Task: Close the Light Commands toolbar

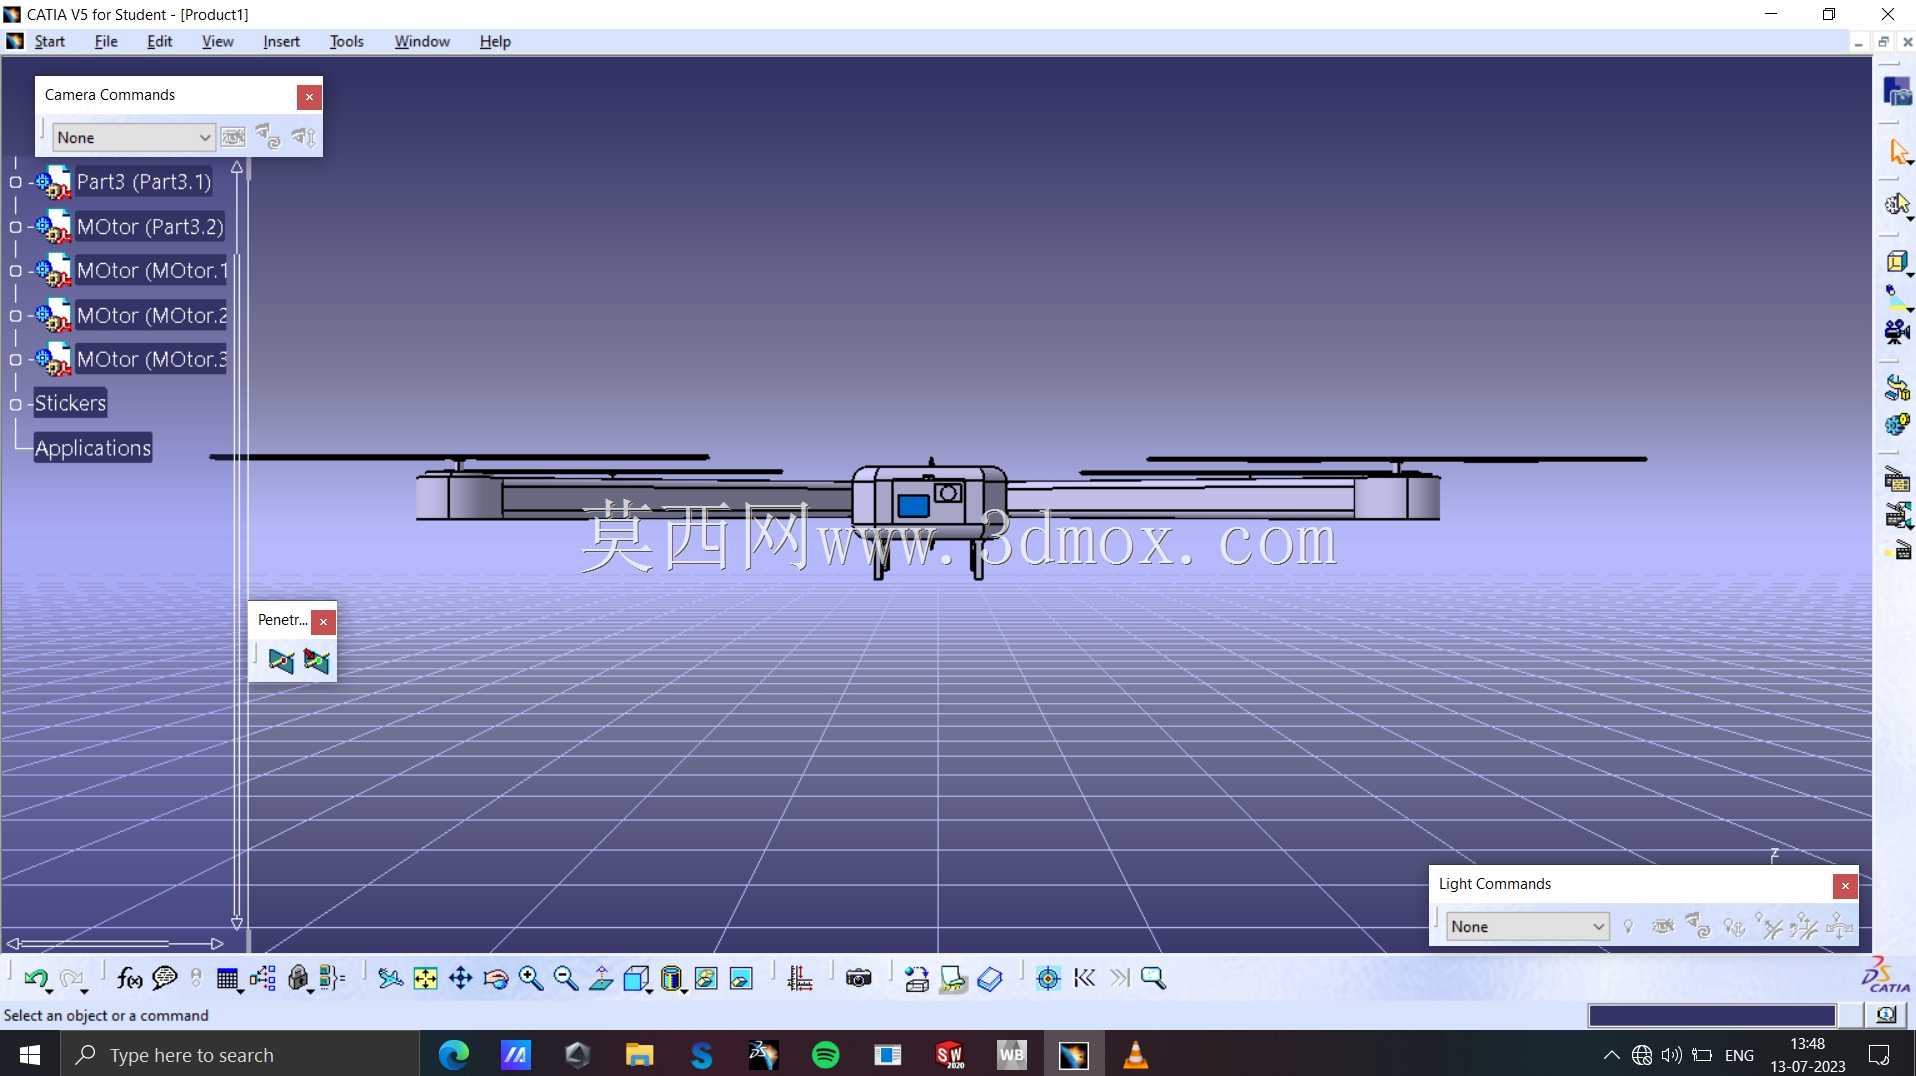Action: point(1845,886)
